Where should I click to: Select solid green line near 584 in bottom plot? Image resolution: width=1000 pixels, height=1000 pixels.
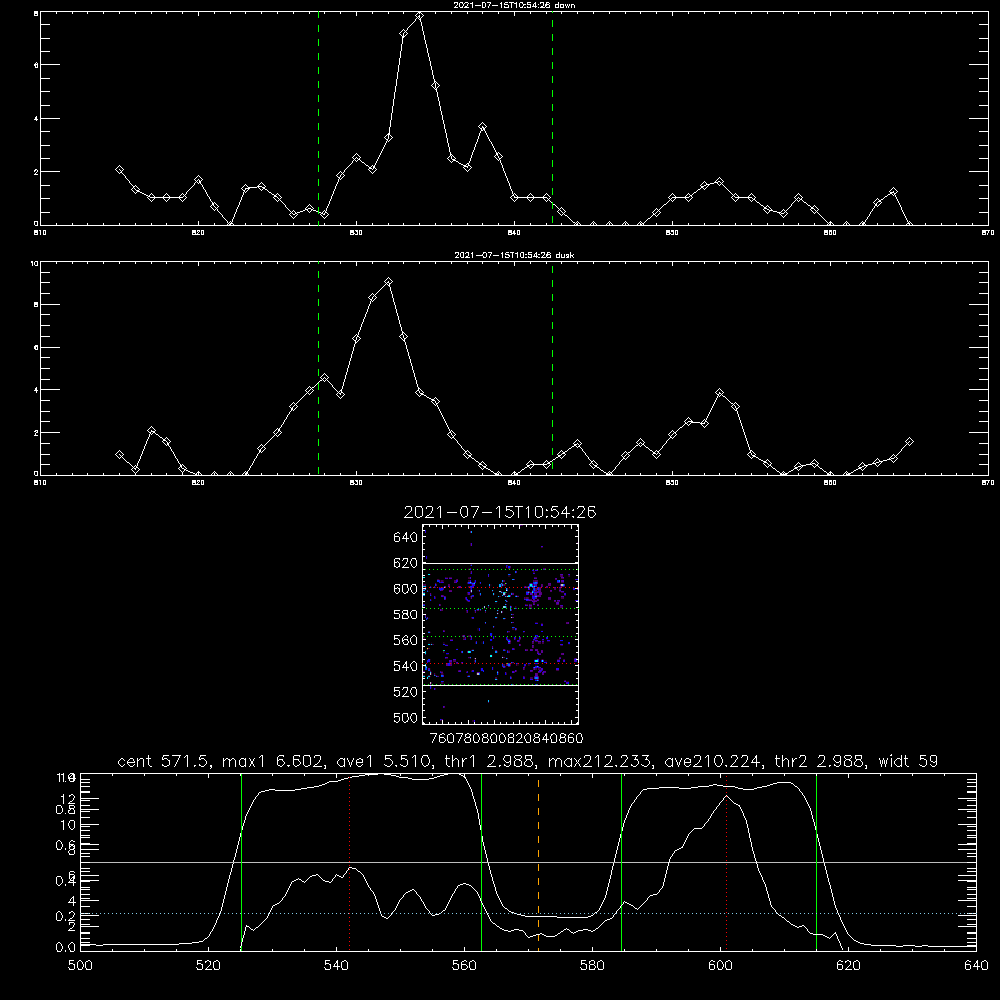621,862
